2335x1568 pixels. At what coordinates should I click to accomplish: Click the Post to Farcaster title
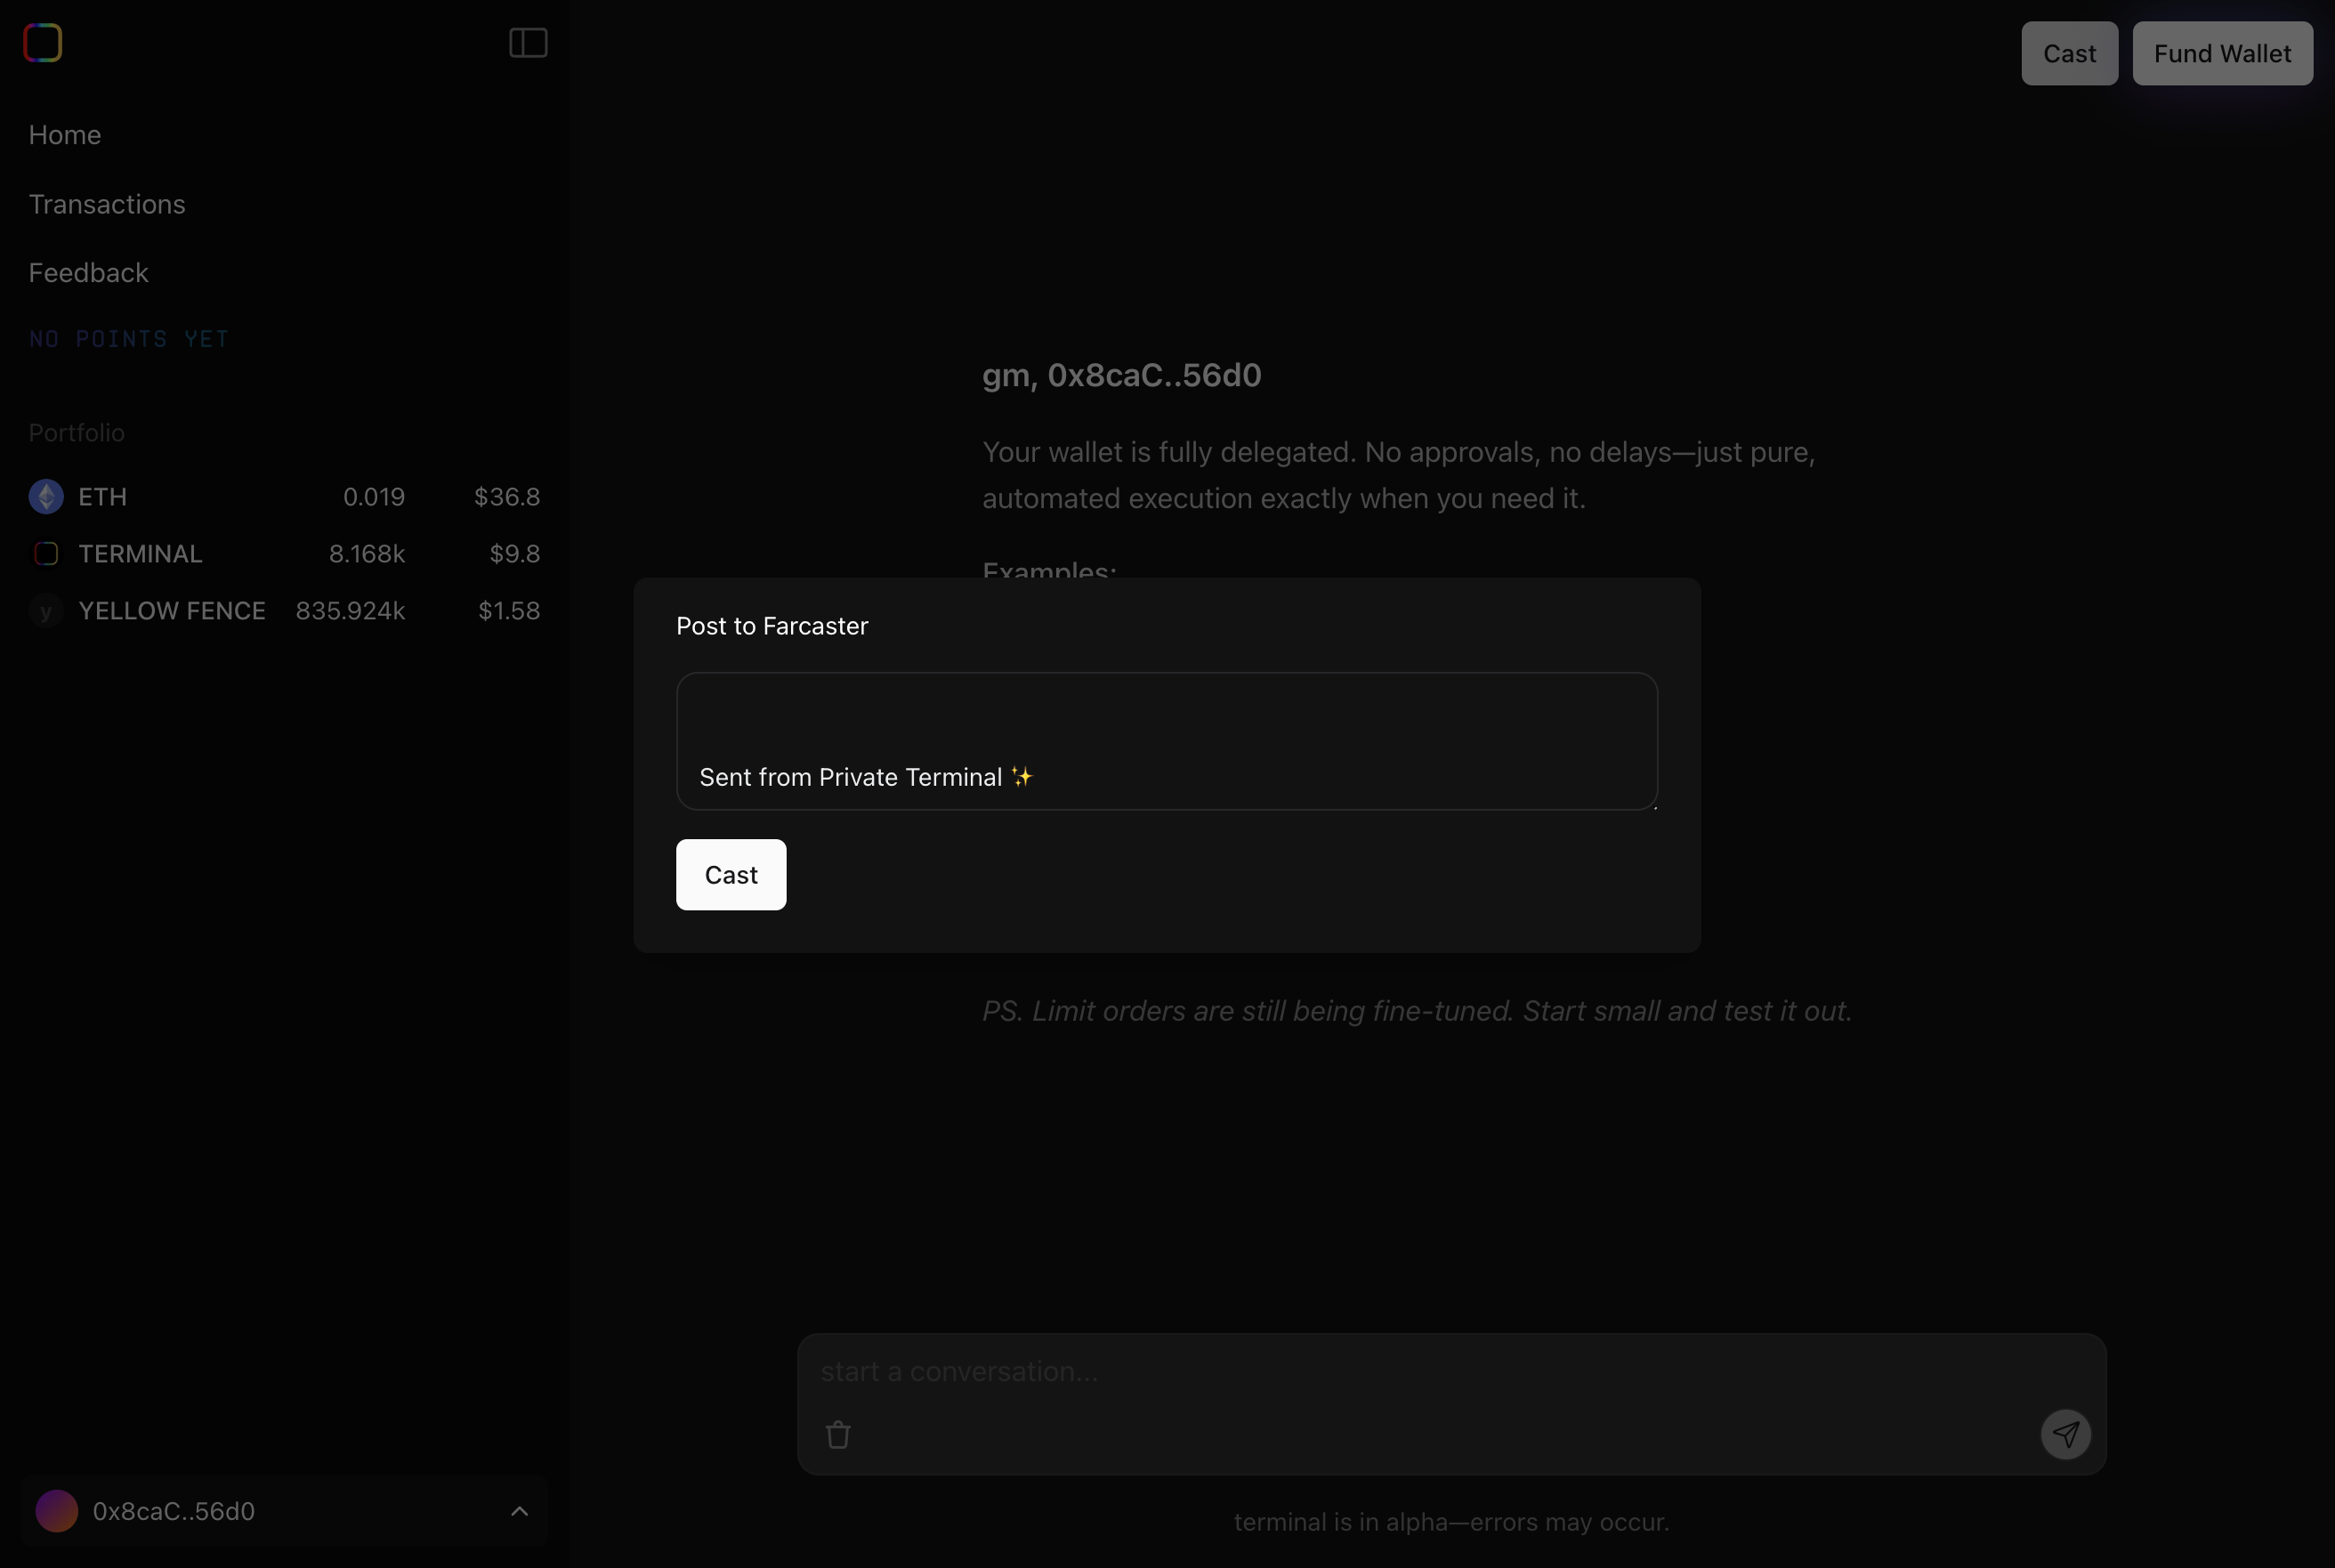point(772,626)
